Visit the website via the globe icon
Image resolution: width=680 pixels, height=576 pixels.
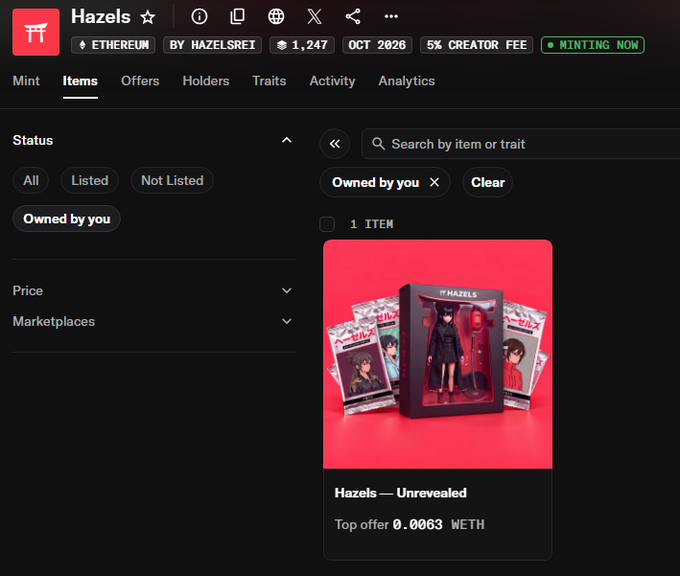pos(276,16)
